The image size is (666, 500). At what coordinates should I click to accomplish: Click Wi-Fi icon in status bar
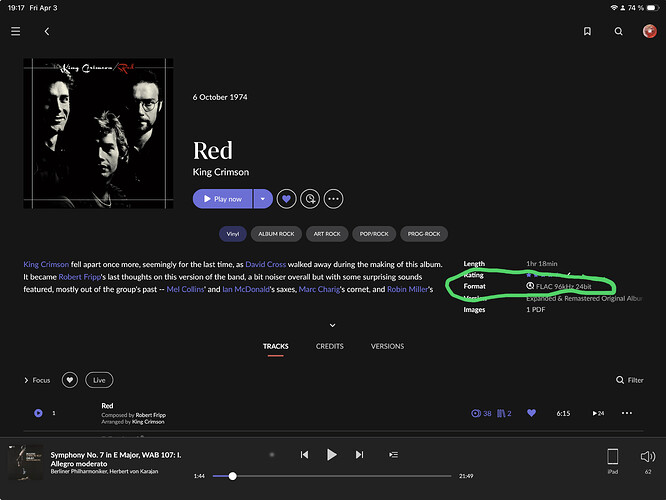(613, 8)
